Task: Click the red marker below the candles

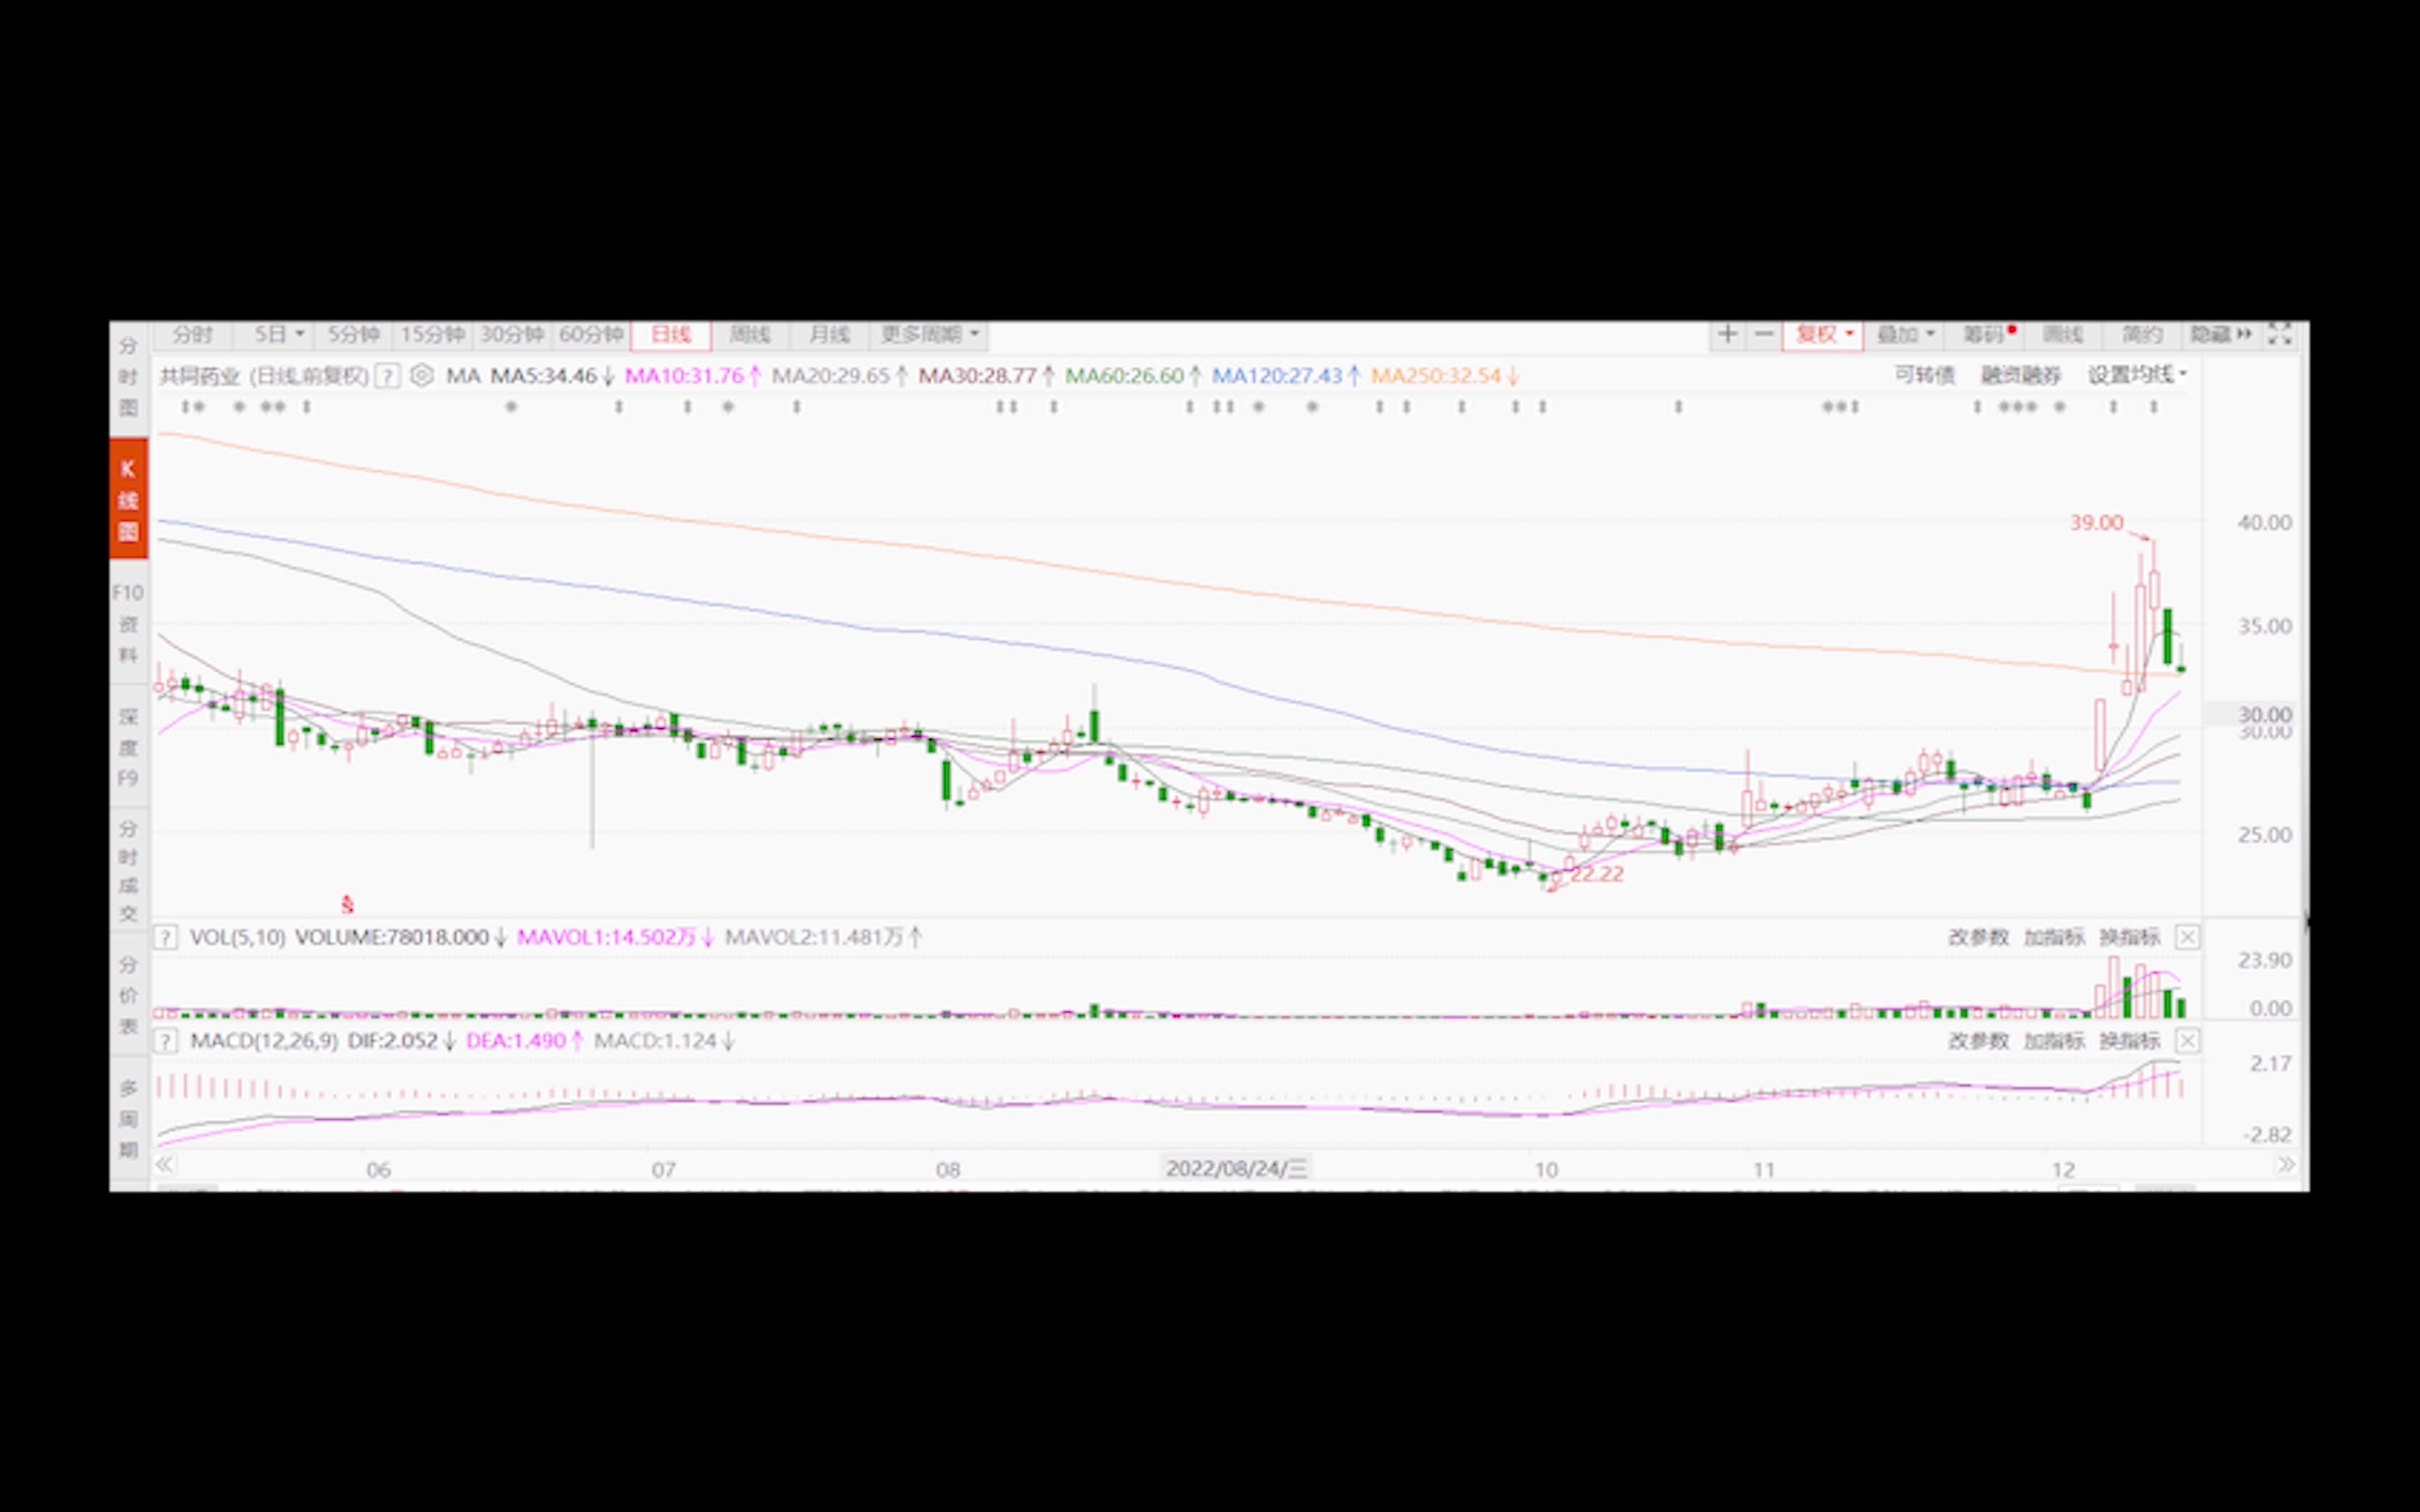Action: pos(347,905)
